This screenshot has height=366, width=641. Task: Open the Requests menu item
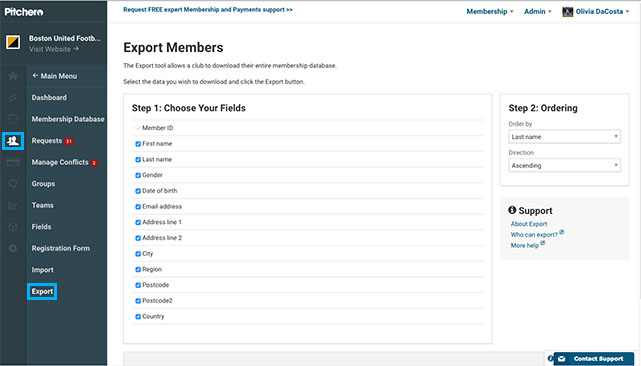pos(47,141)
